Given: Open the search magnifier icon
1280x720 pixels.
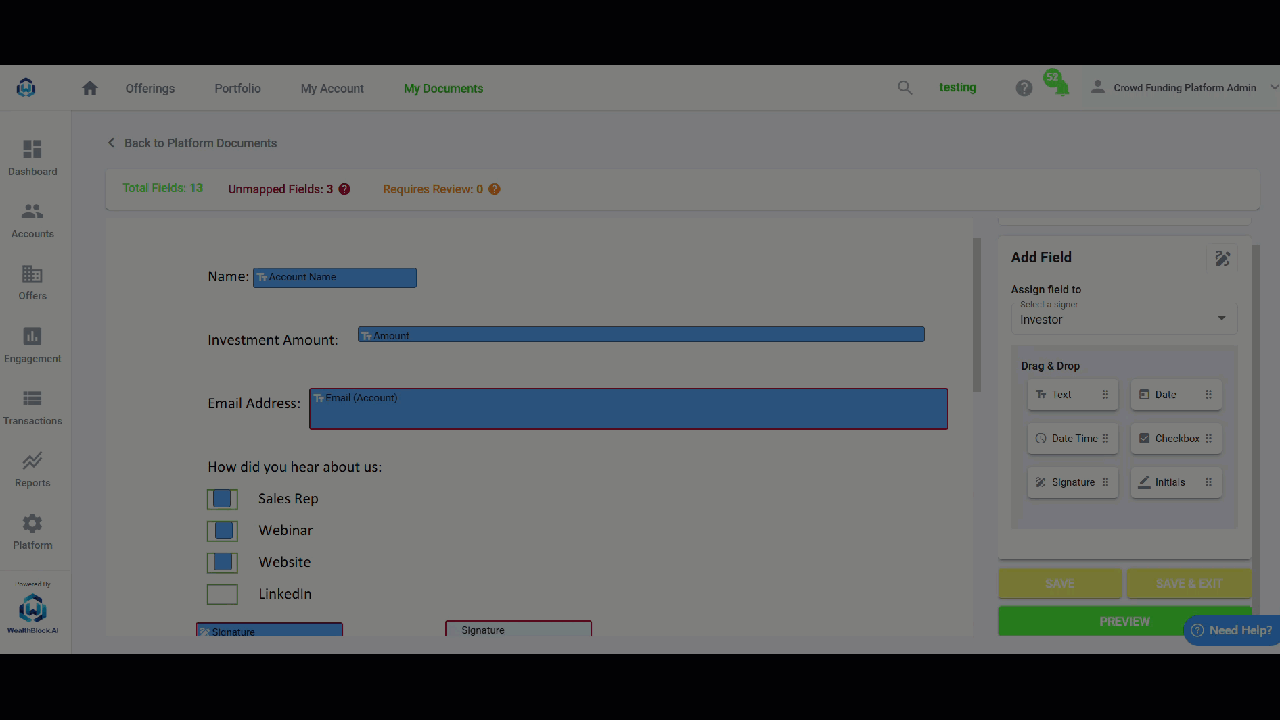Looking at the screenshot, I should pyautogui.click(x=905, y=88).
